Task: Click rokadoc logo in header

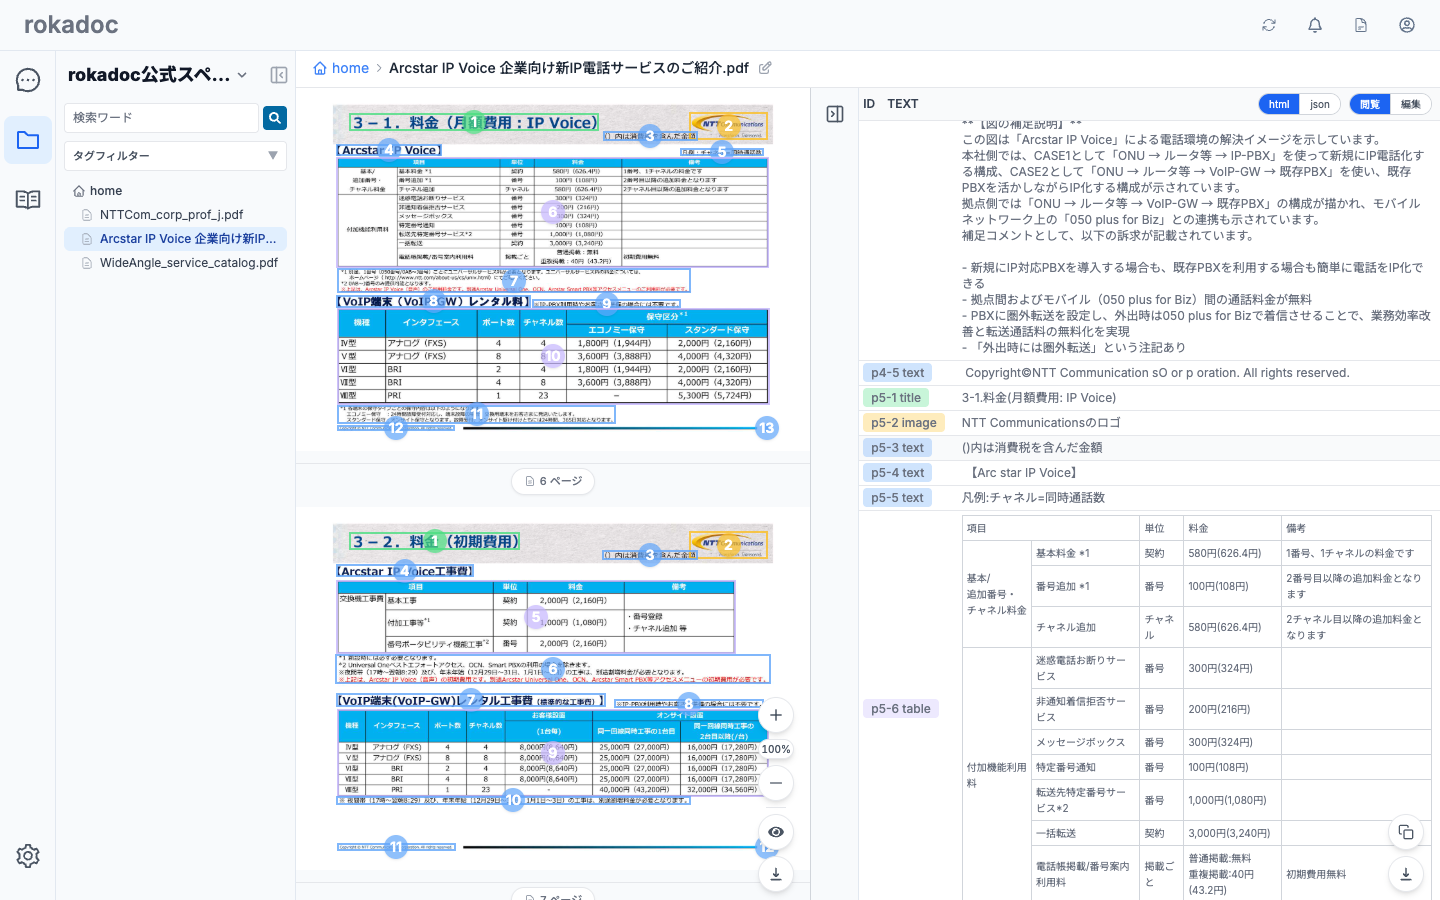Action: click(71, 25)
